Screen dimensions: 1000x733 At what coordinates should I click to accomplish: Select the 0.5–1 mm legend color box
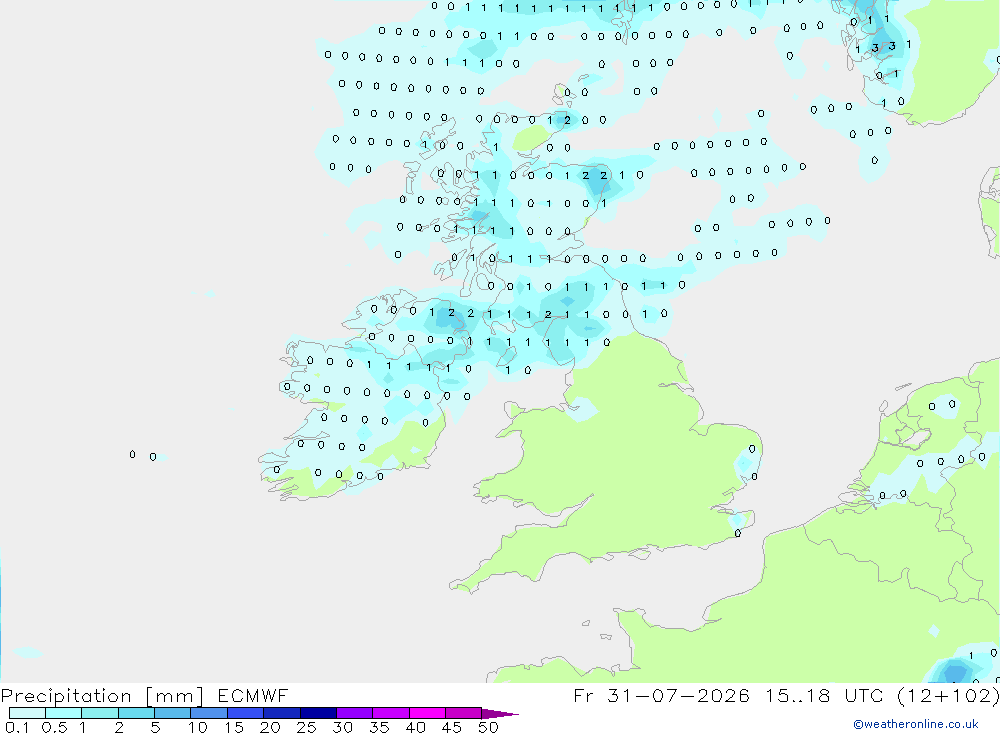pos(64,713)
